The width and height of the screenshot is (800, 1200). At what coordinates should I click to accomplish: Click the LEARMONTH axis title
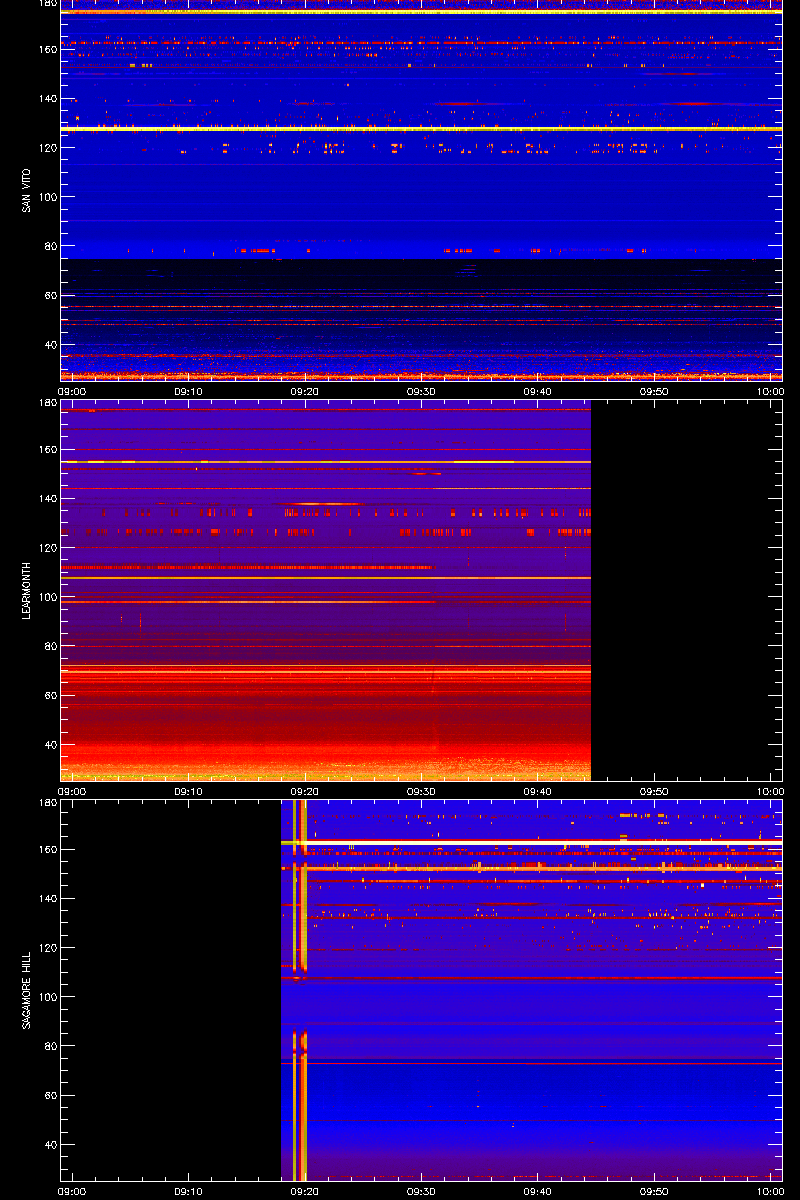(26, 590)
